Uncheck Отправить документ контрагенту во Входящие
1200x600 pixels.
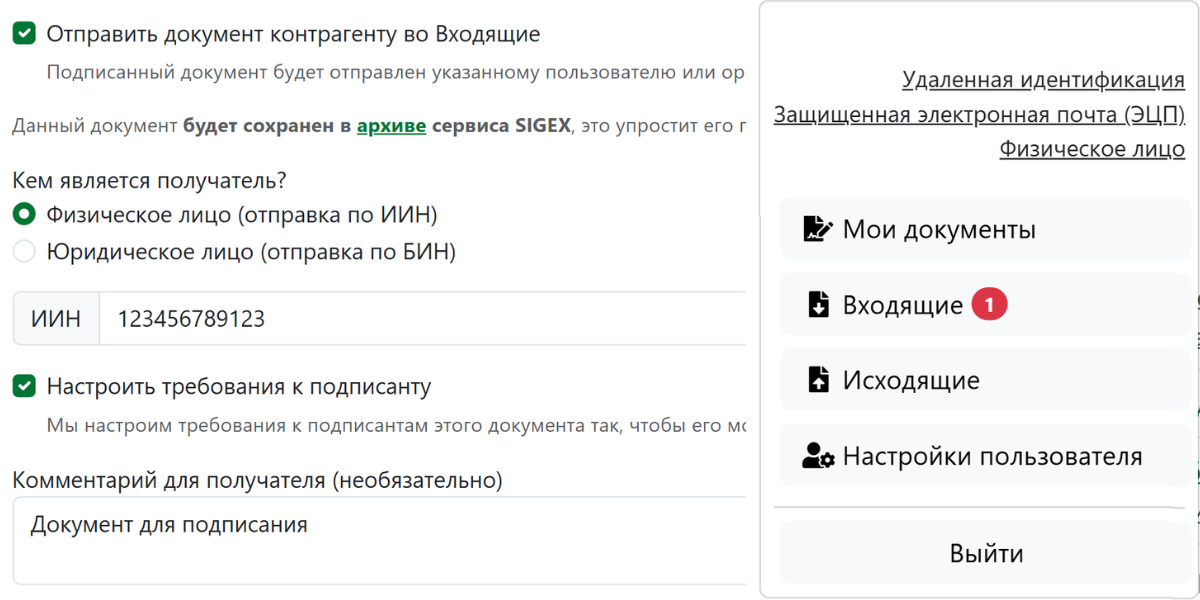pos(24,34)
